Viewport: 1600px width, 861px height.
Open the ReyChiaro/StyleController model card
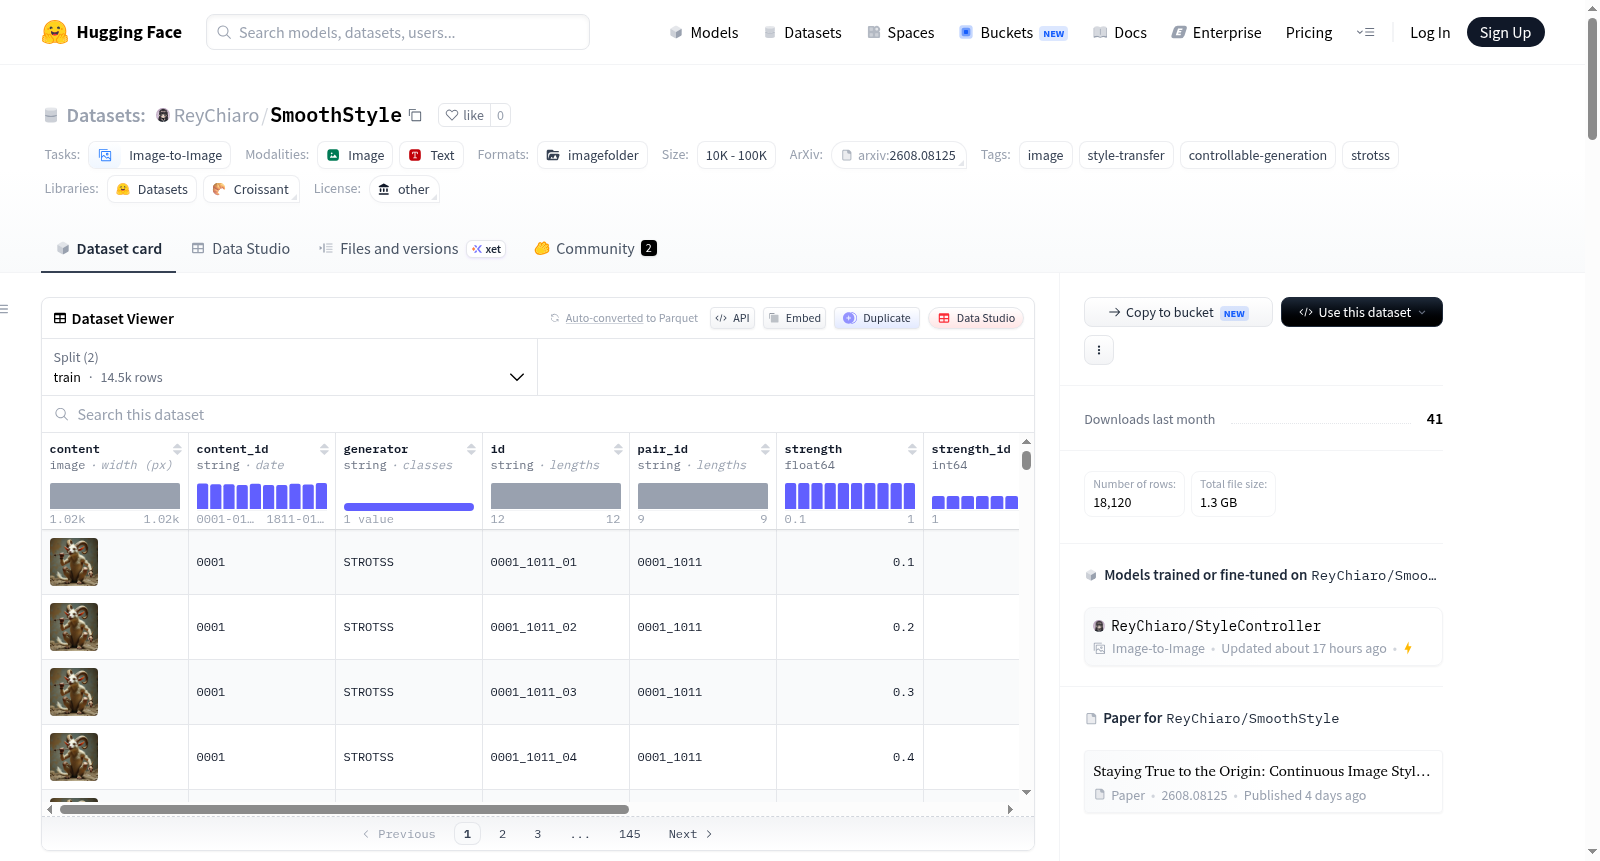click(x=1263, y=636)
